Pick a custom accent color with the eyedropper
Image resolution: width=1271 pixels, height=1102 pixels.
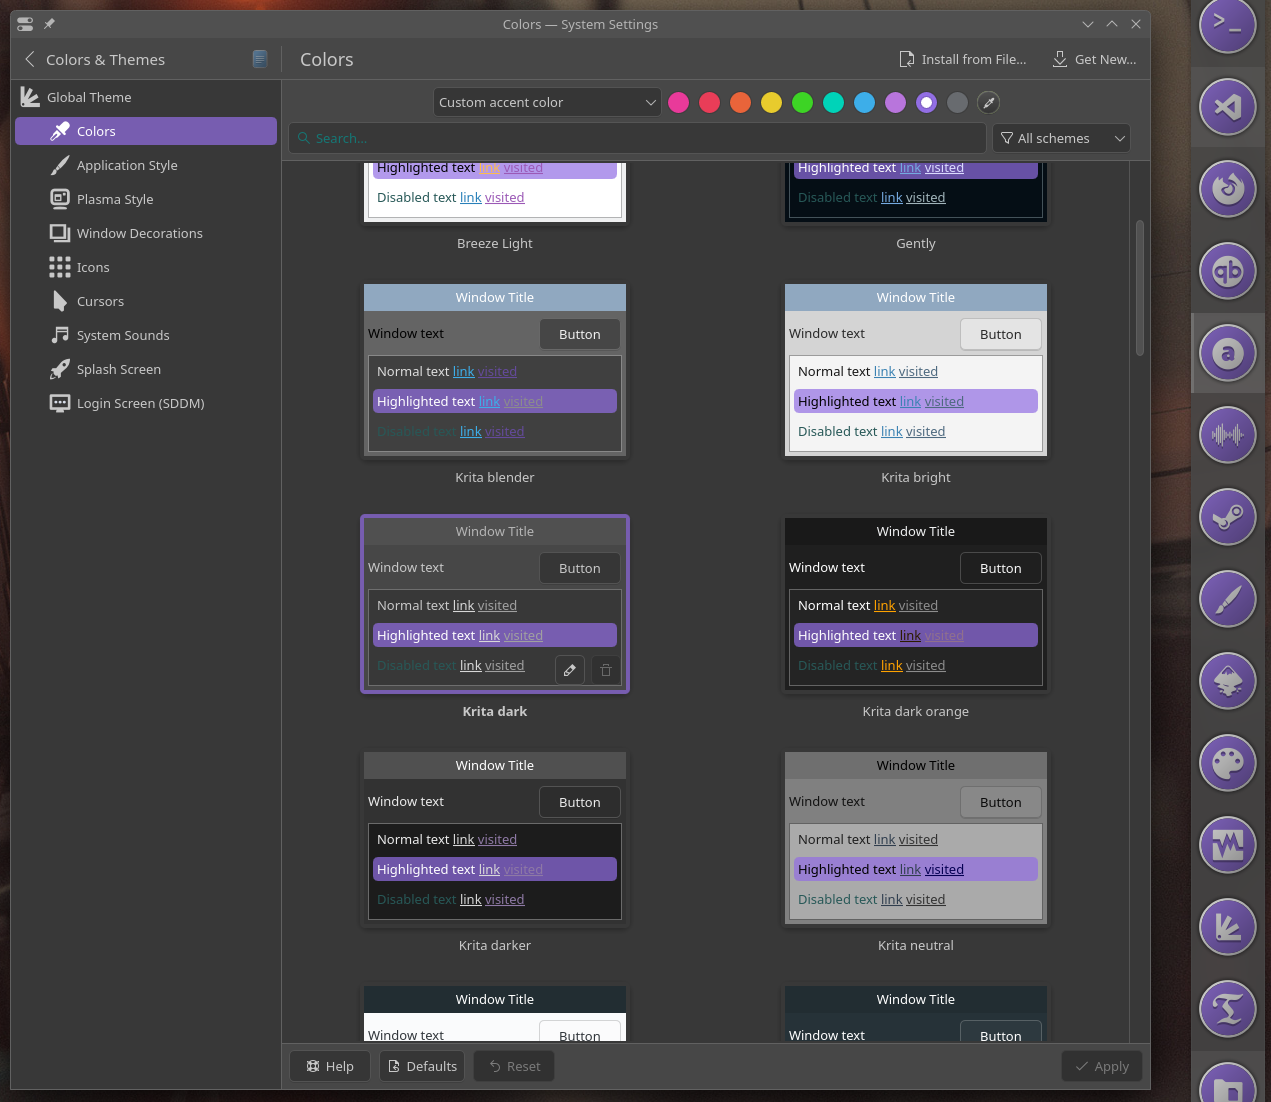[x=988, y=102]
